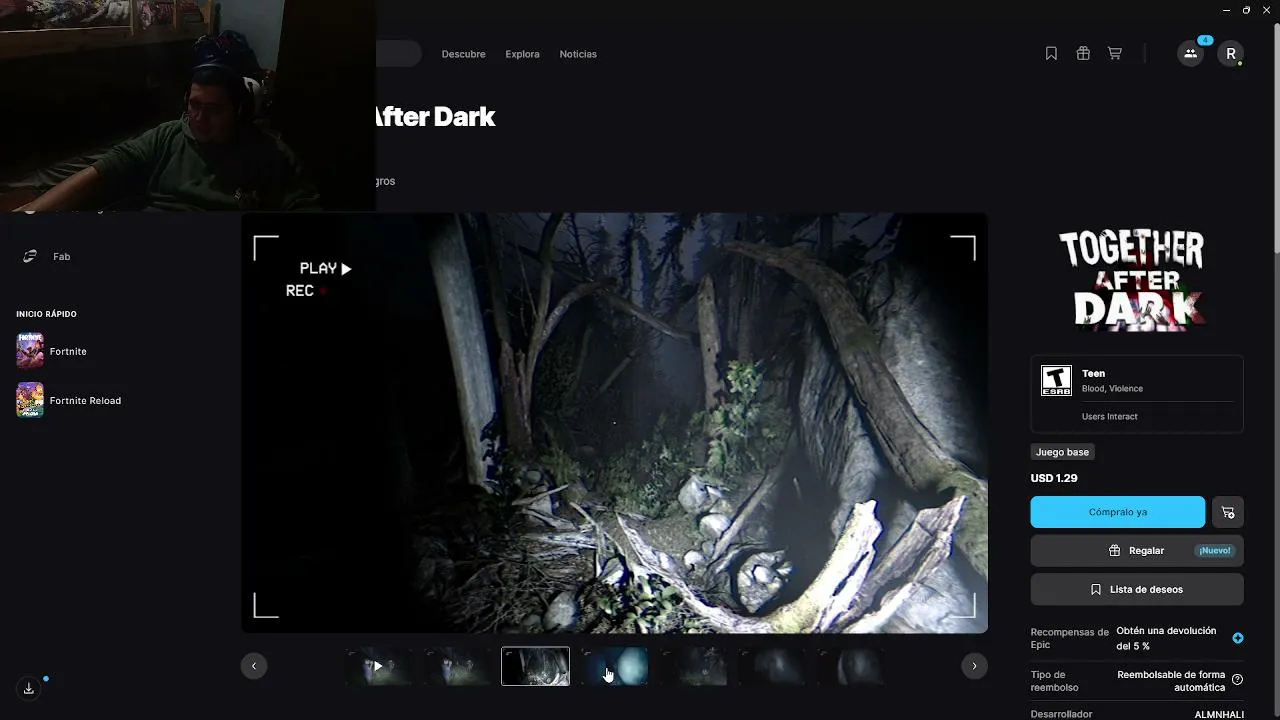The width and height of the screenshot is (1280, 720).
Task: Open the Fortnite quick launch label
Action: 68,352
